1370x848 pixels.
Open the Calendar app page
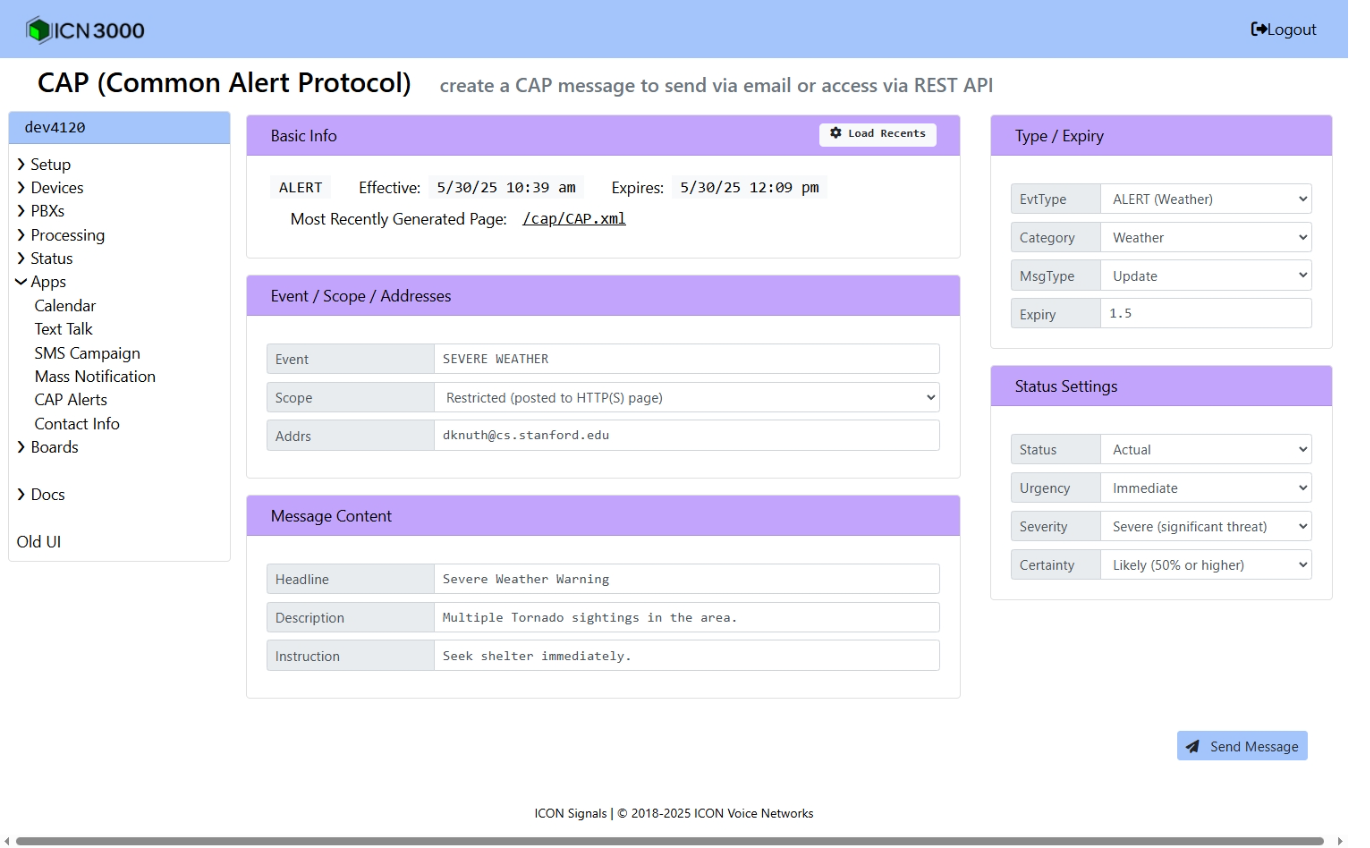pos(65,306)
